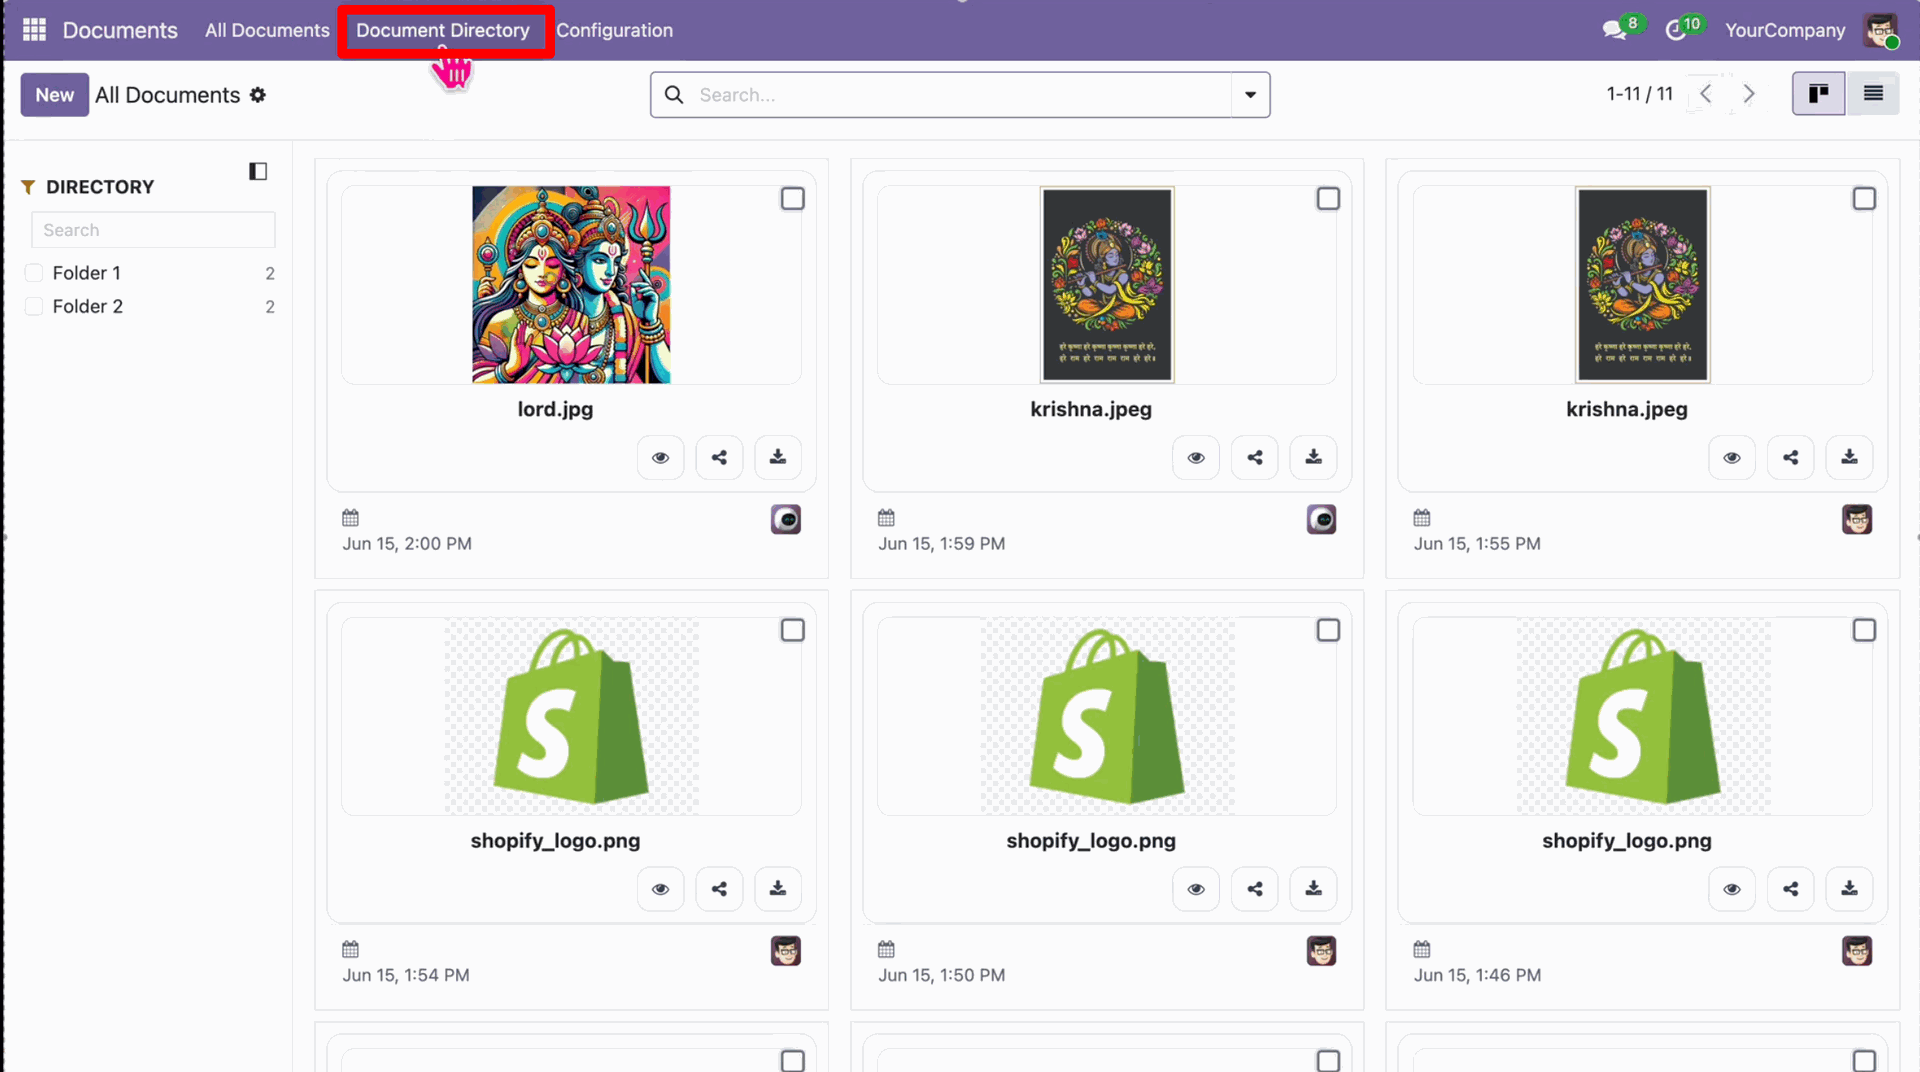Select the Folder 1 label in Directory
Image resolution: width=1920 pixels, height=1072 pixels.
(87, 273)
